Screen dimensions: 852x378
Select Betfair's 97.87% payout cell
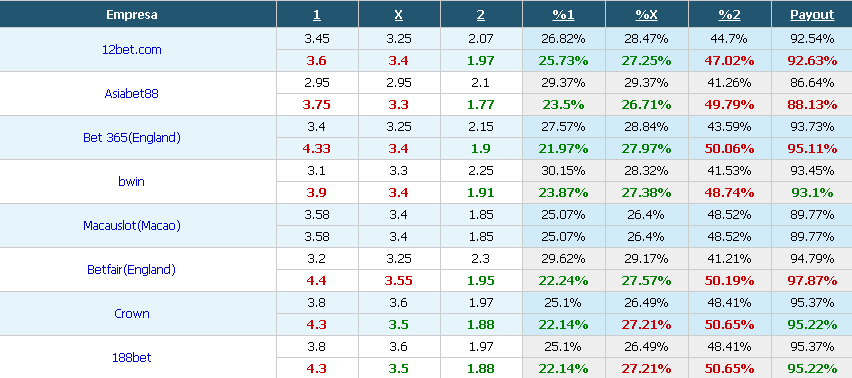[x=812, y=281]
